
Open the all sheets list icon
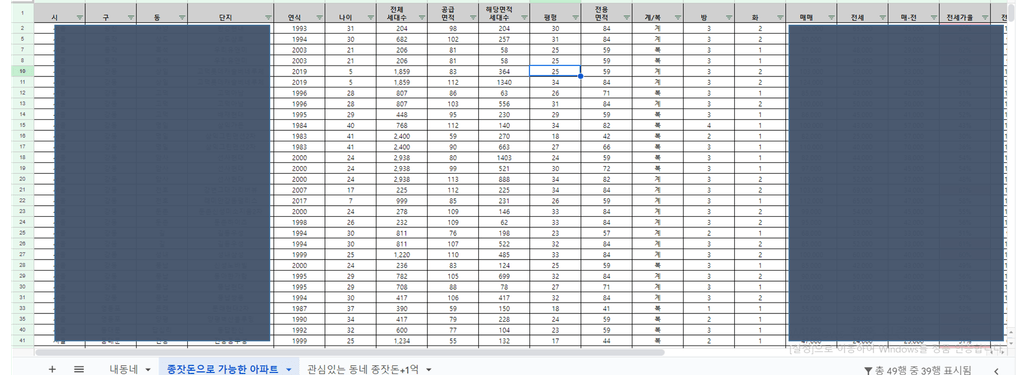(79, 369)
